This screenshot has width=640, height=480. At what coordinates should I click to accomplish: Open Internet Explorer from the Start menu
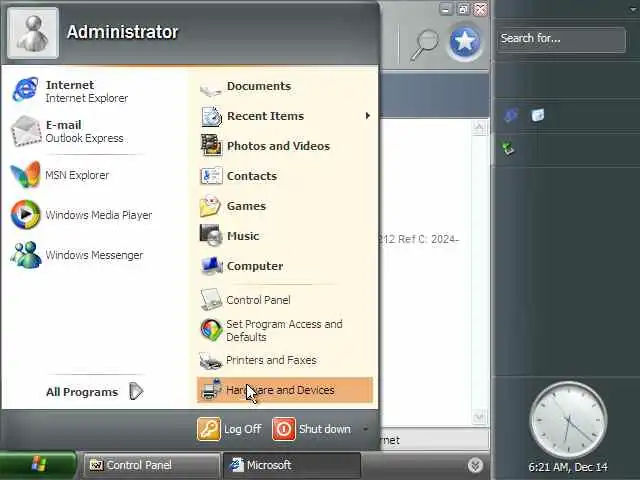(71, 91)
